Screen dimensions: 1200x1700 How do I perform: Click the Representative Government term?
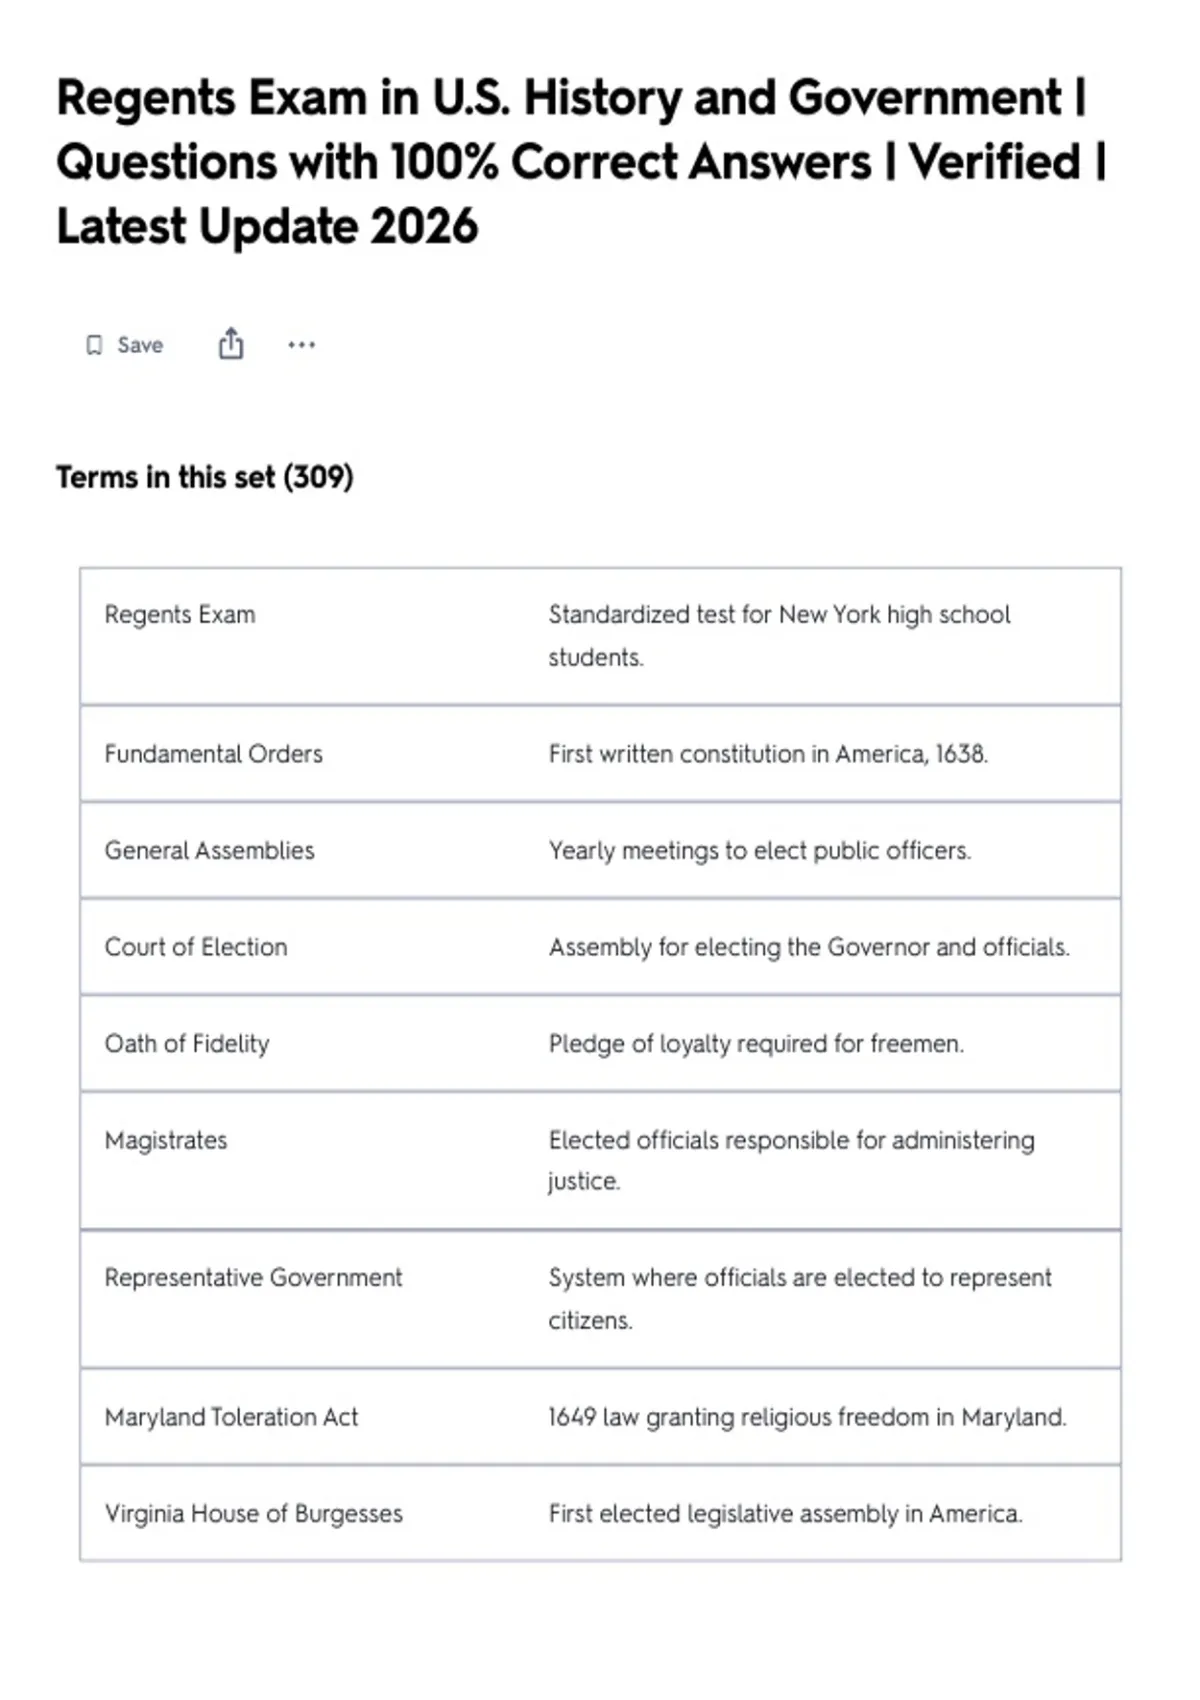[x=254, y=1277]
